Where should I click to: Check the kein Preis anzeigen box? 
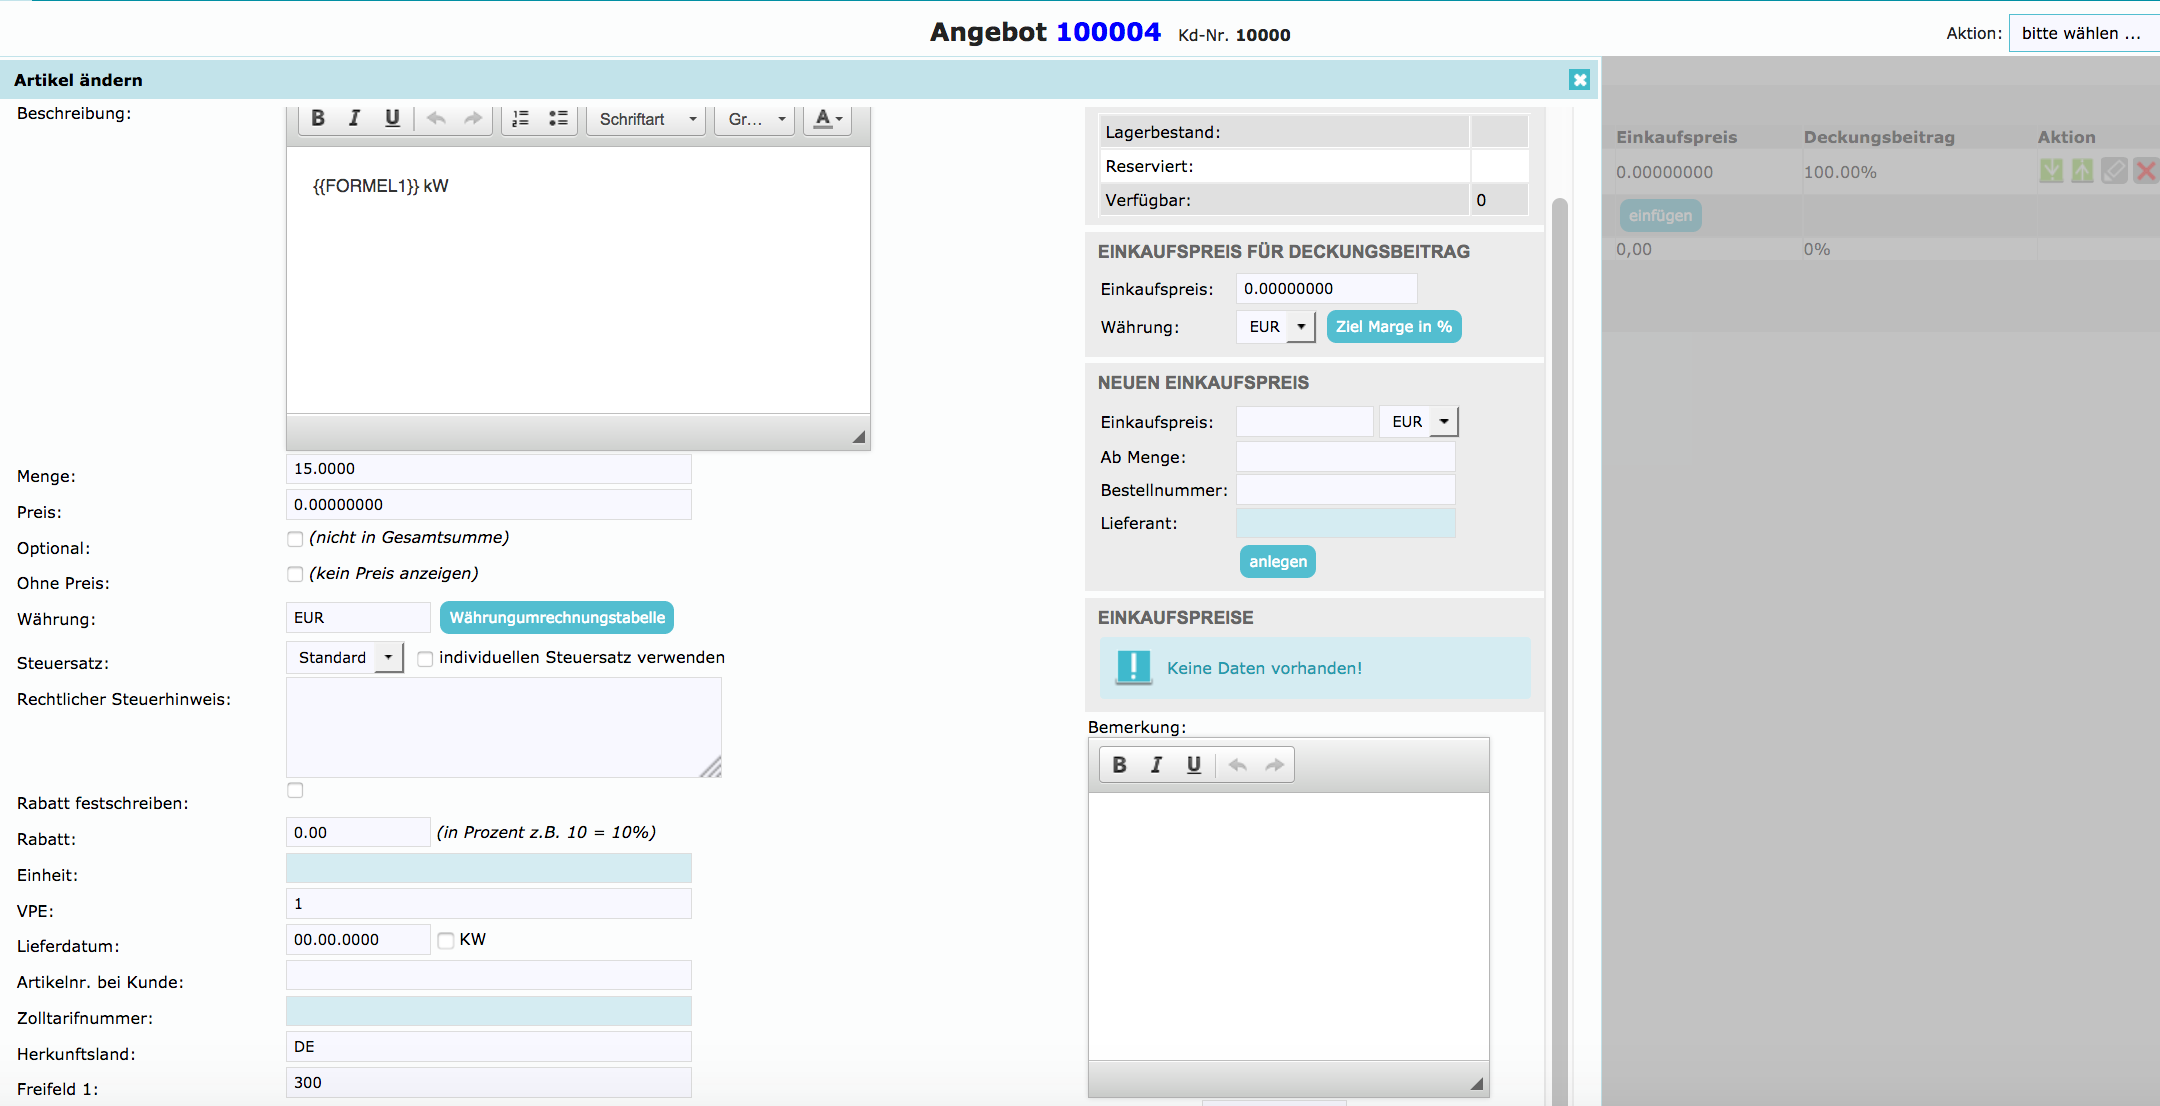point(295,574)
